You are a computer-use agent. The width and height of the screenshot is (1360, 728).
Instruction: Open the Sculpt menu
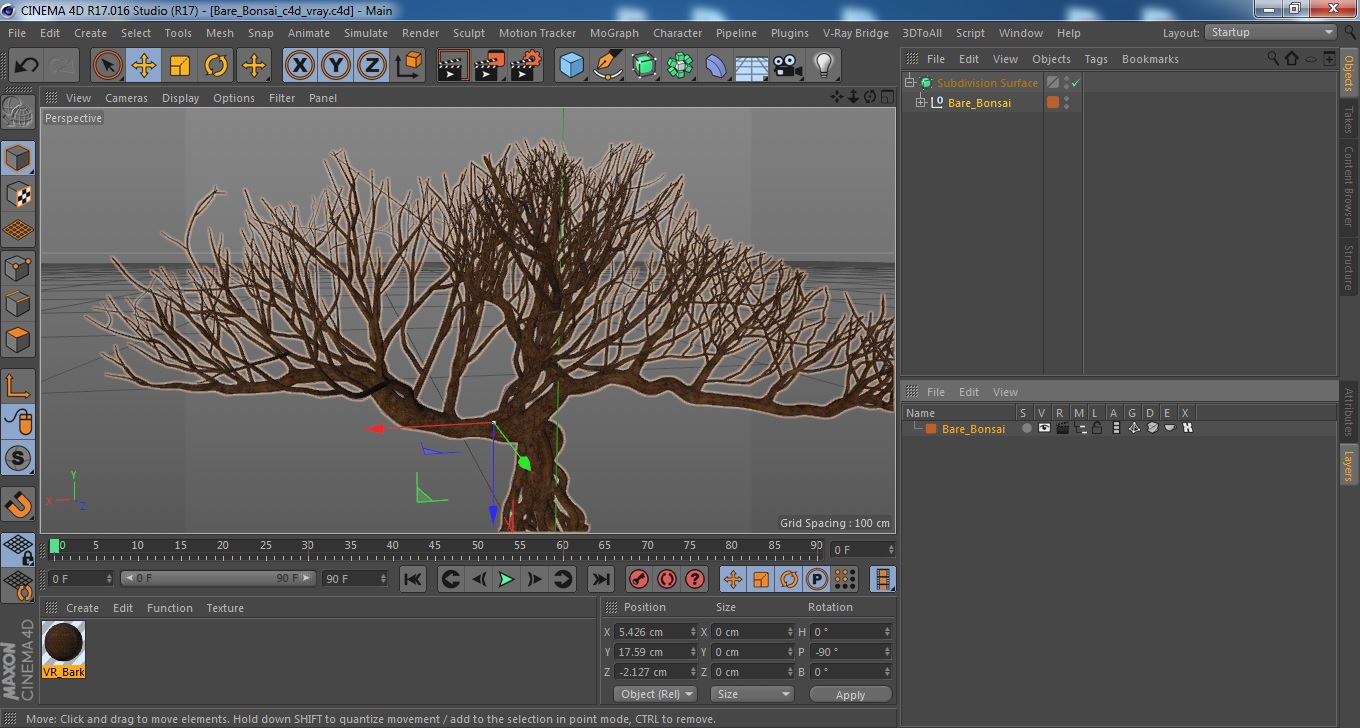pos(469,33)
